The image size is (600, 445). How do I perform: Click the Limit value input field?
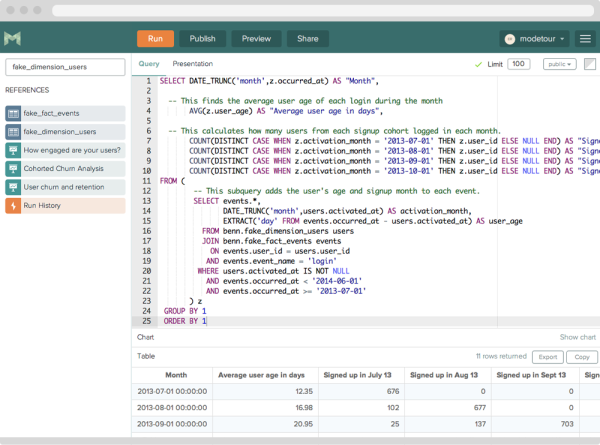pyautogui.click(x=518, y=64)
